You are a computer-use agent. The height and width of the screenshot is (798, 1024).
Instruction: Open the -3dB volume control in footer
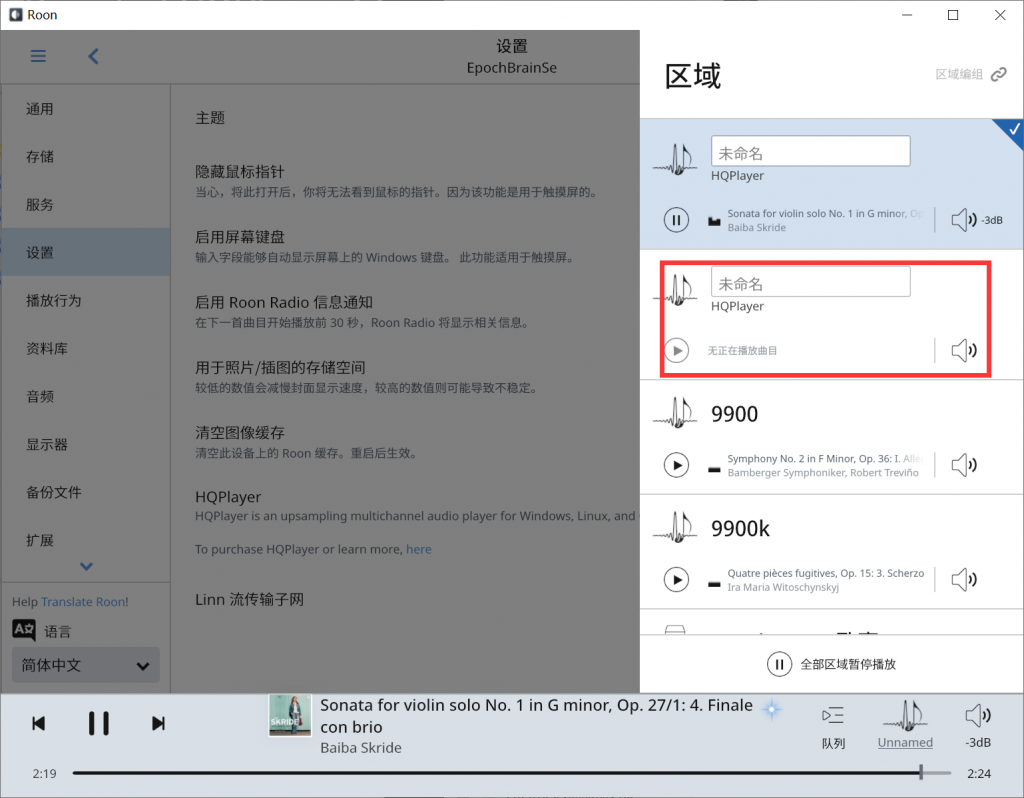click(x=977, y=715)
